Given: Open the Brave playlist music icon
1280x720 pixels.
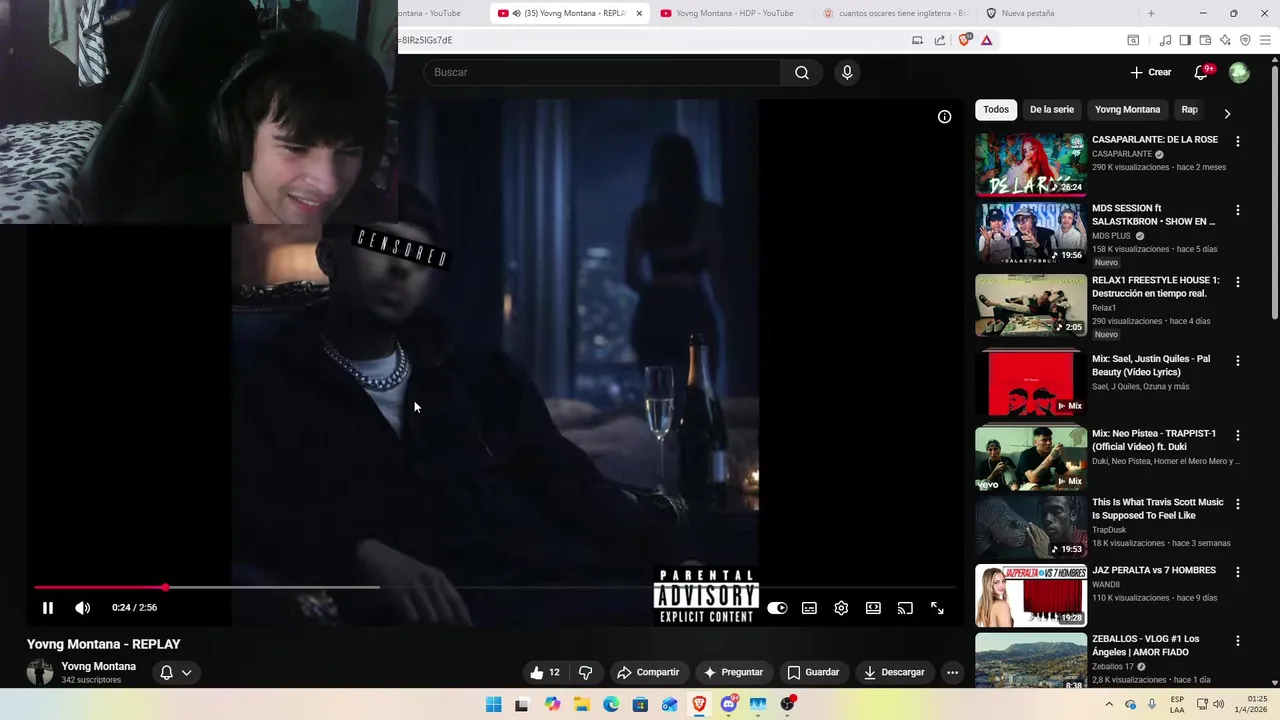Looking at the screenshot, I should tap(1165, 40).
